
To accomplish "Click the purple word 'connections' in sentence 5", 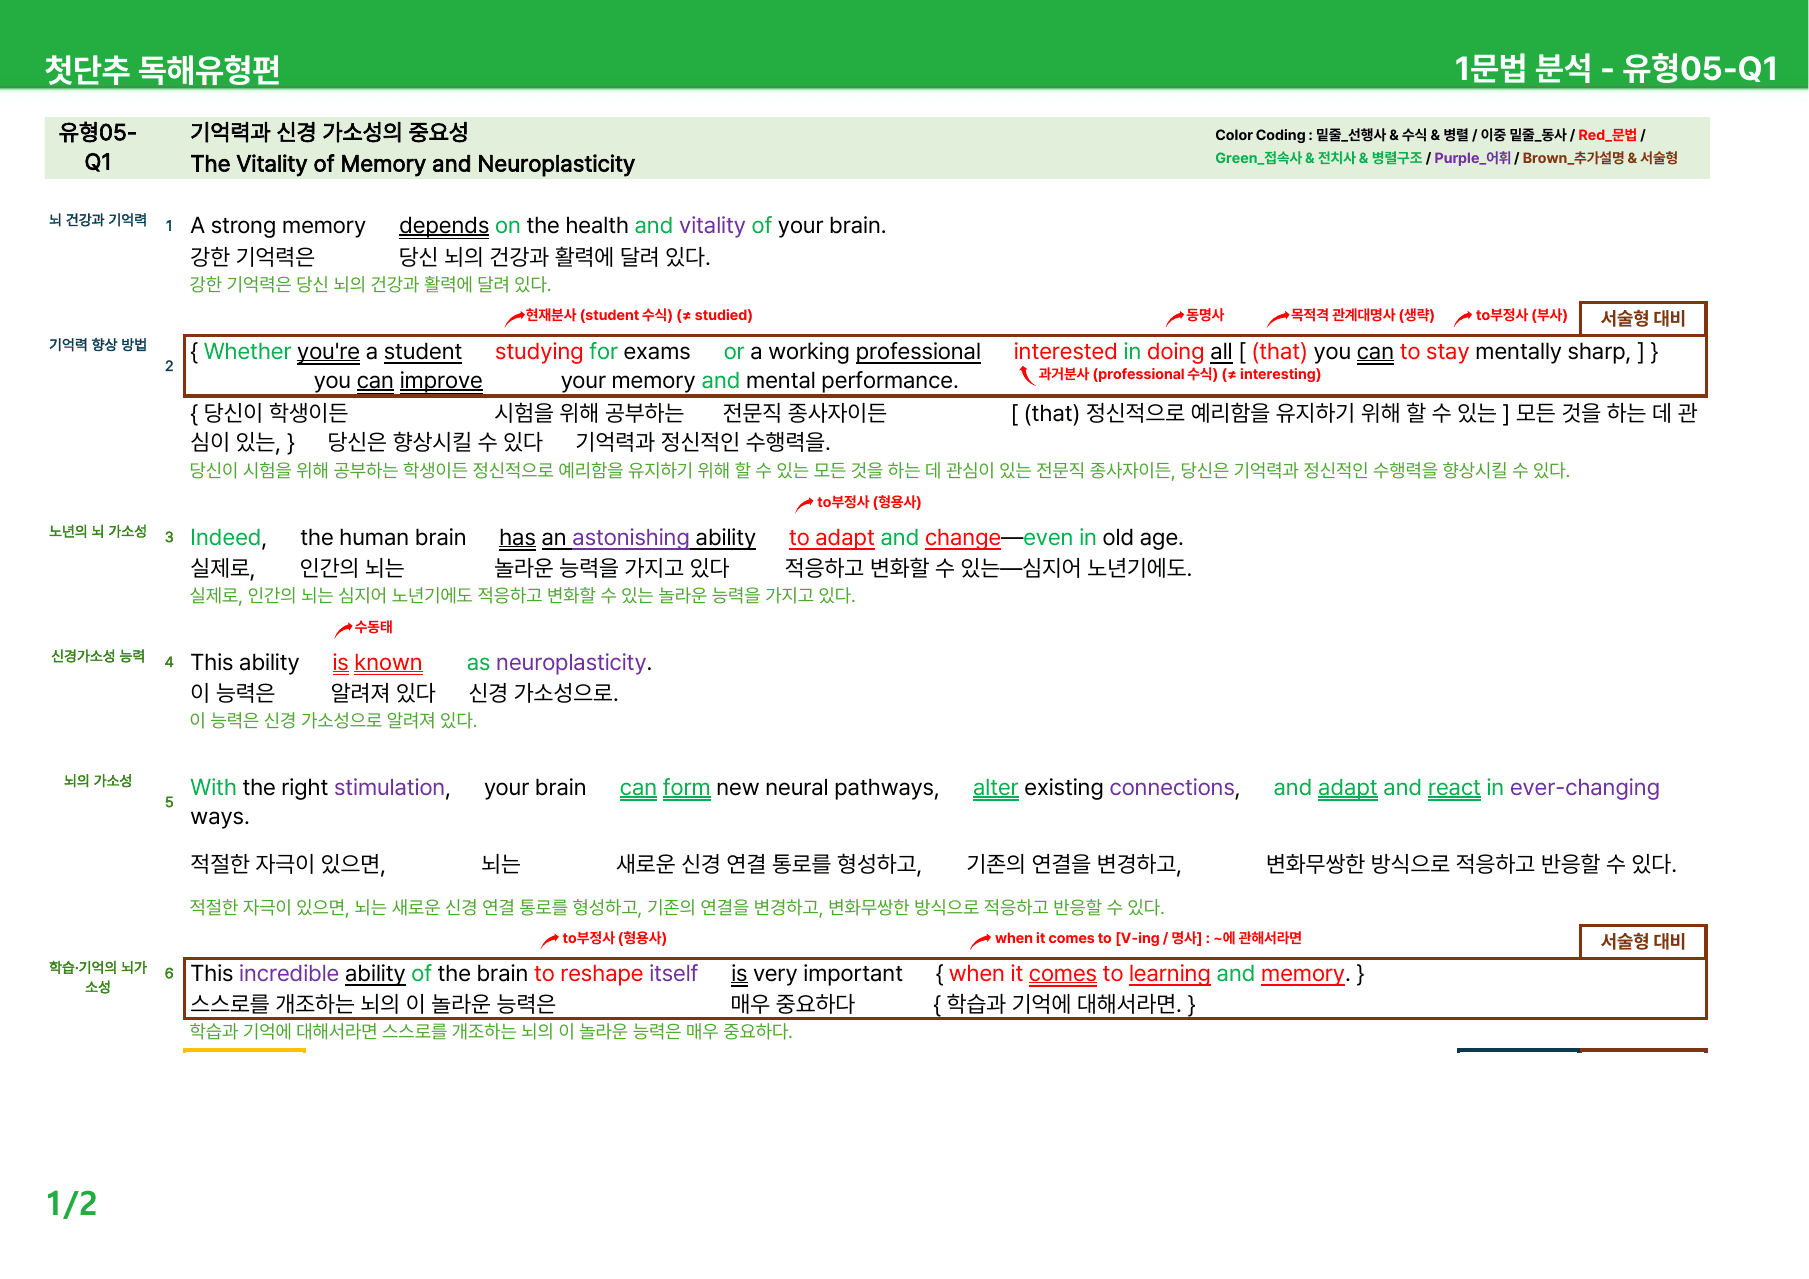I will [1172, 788].
